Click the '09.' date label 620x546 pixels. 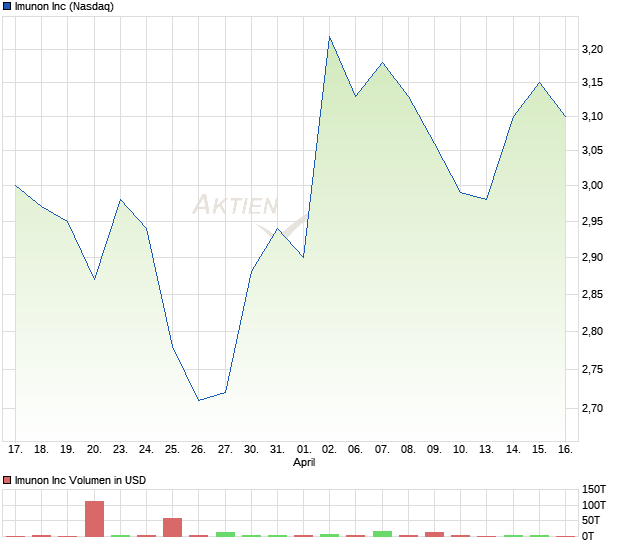(x=434, y=450)
